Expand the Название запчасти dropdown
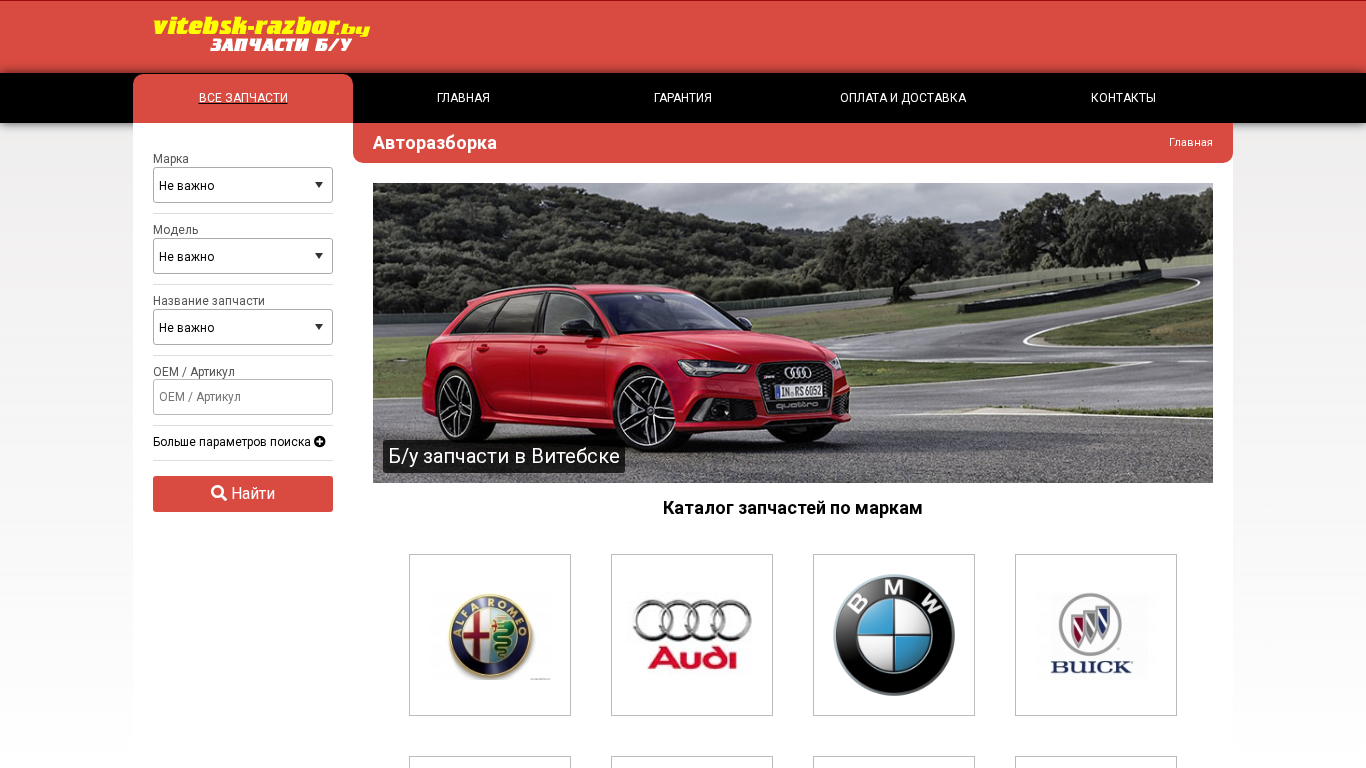Image resolution: width=1366 pixels, height=768 pixels. click(x=243, y=327)
